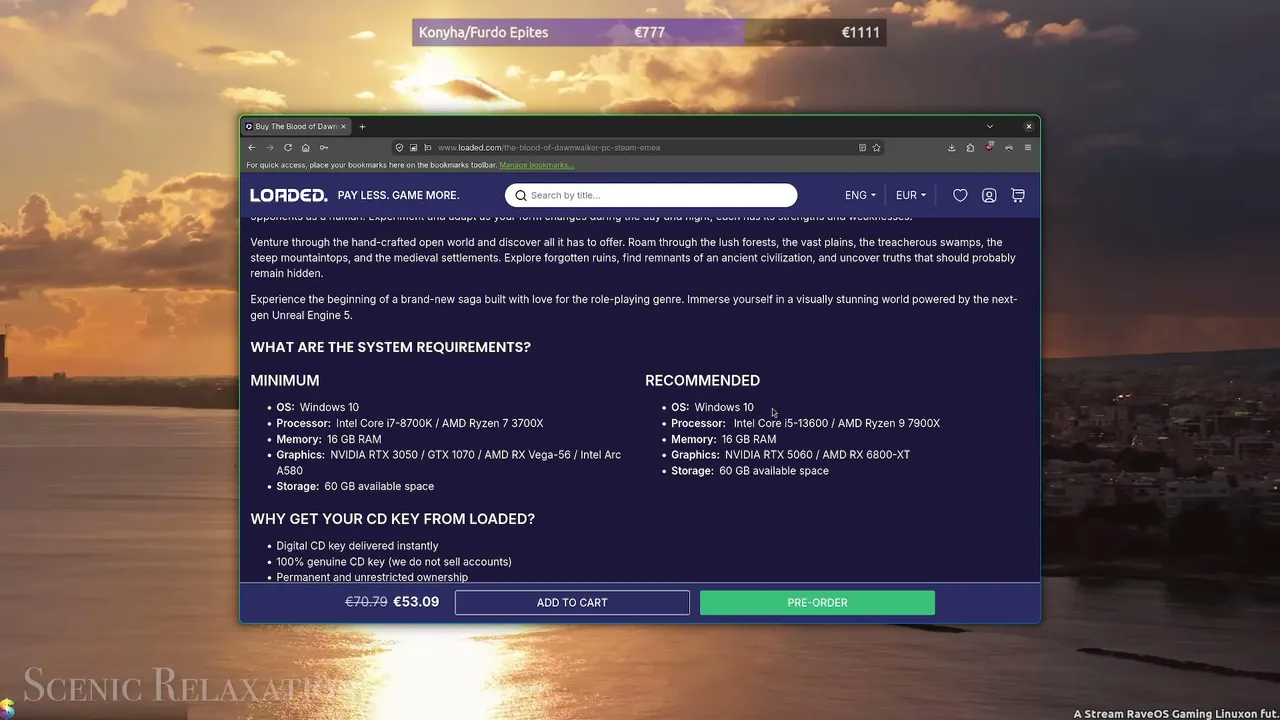
Task: Click the PAY LESS. GAME MORE. slogan
Action: [399, 195]
